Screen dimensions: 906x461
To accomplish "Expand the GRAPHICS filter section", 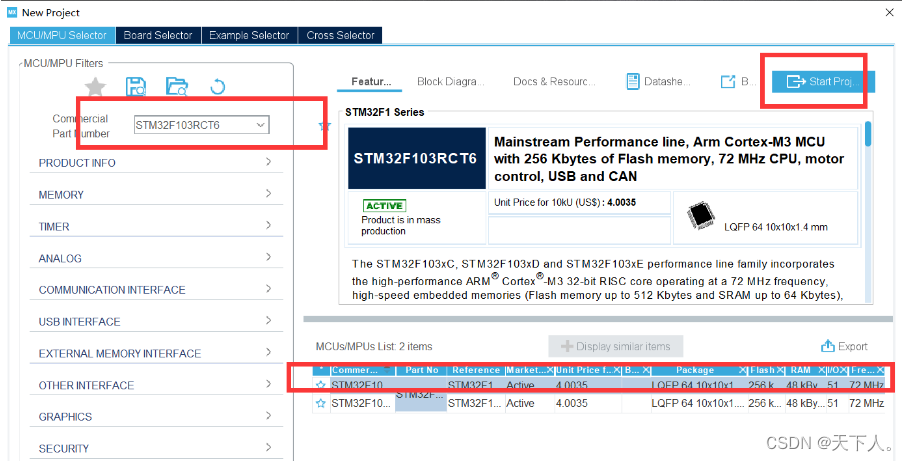I will [156, 417].
